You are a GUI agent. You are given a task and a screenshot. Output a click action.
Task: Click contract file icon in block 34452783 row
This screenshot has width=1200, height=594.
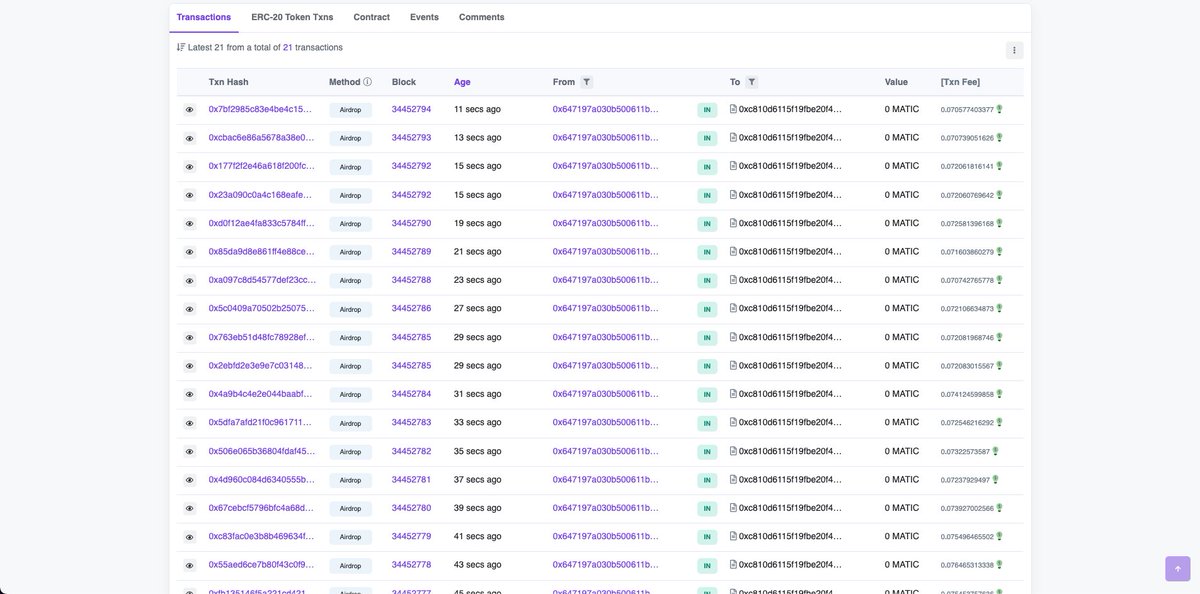pyautogui.click(x=733, y=422)
